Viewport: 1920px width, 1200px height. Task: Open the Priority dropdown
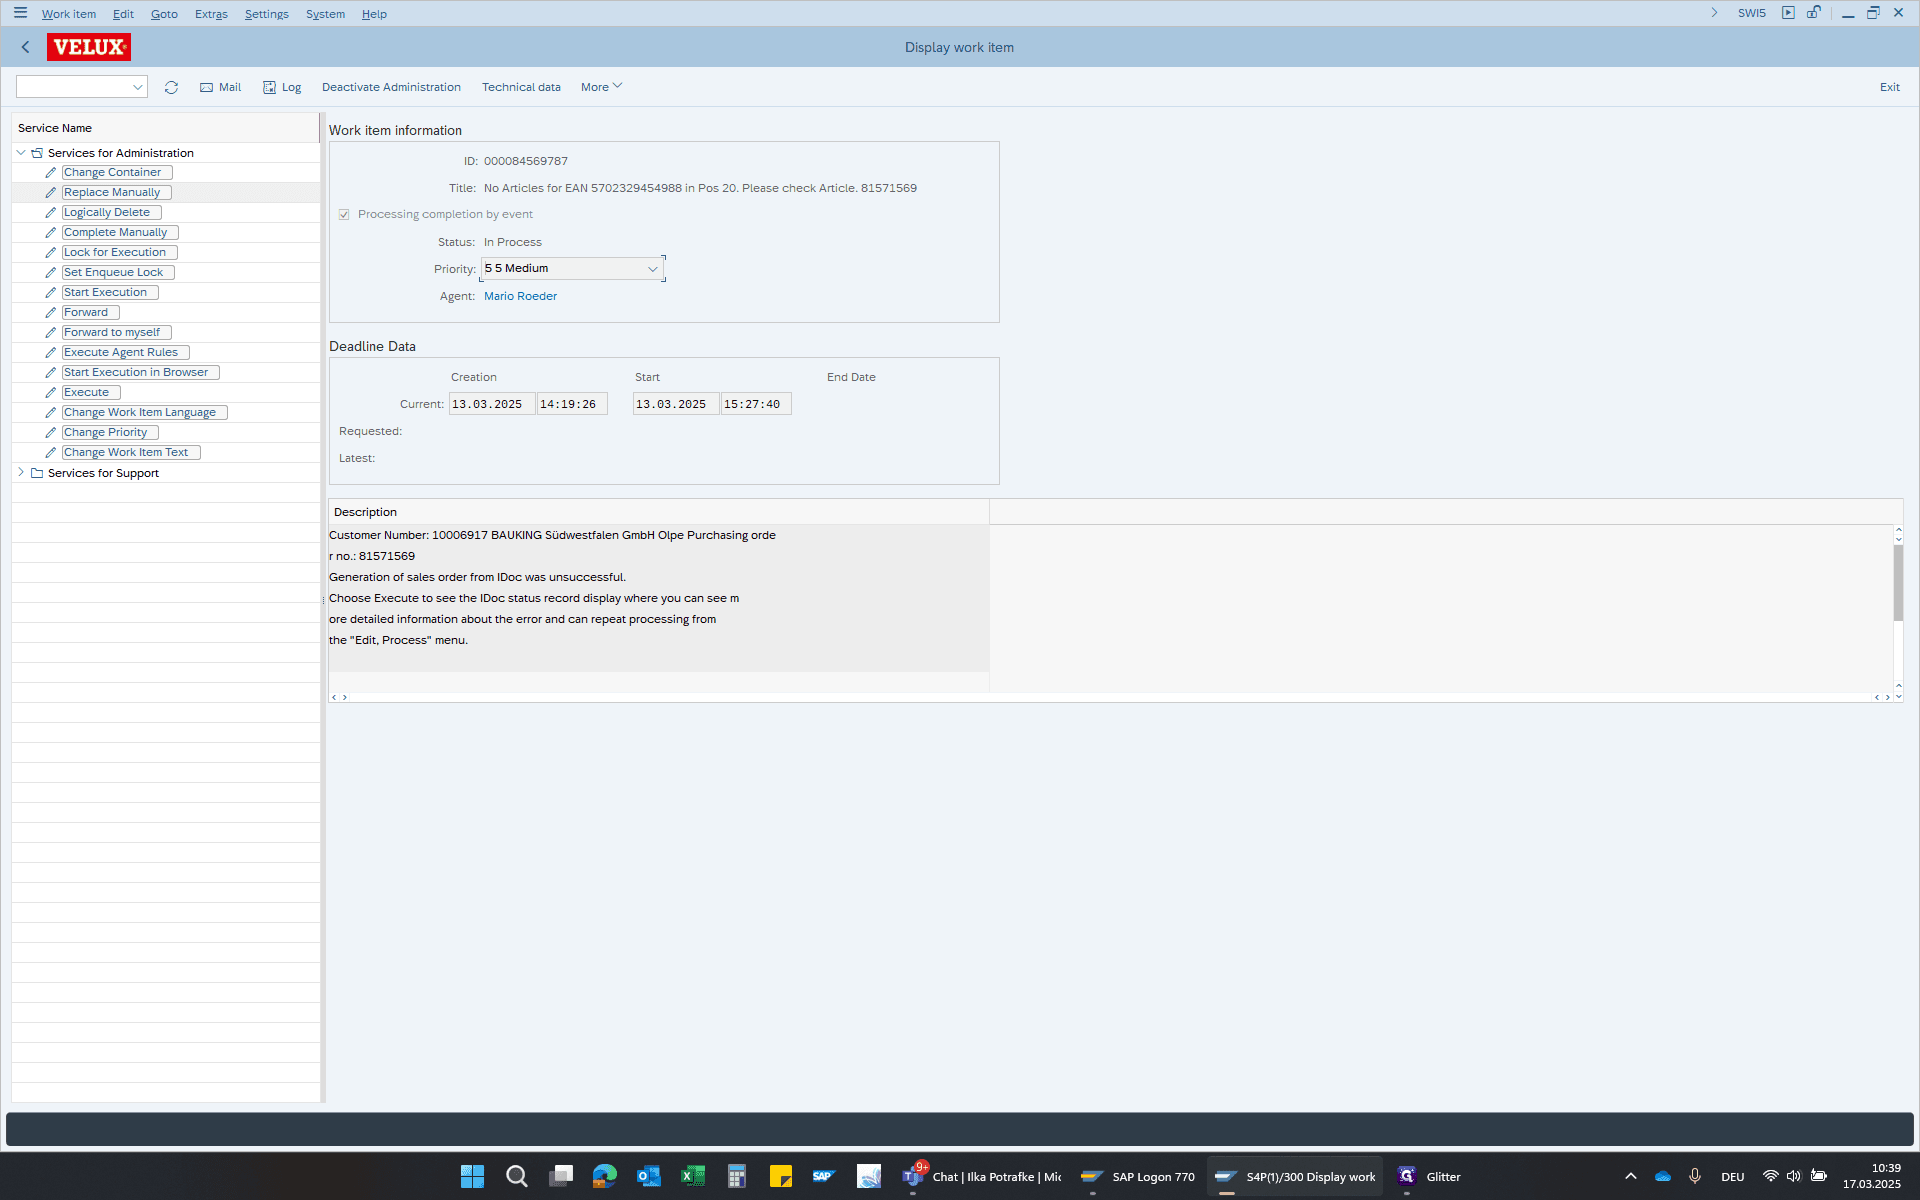(x=652, y=269)
